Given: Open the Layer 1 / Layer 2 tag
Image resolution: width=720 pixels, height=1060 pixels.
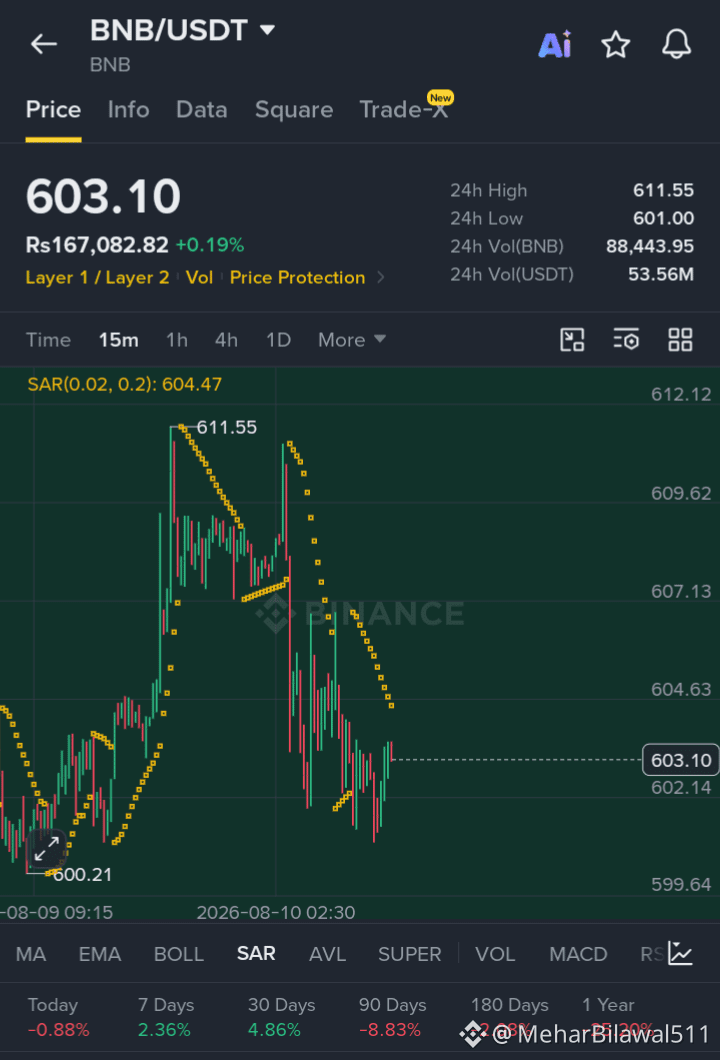Looking at the screenshot, I should pos(97,278).
